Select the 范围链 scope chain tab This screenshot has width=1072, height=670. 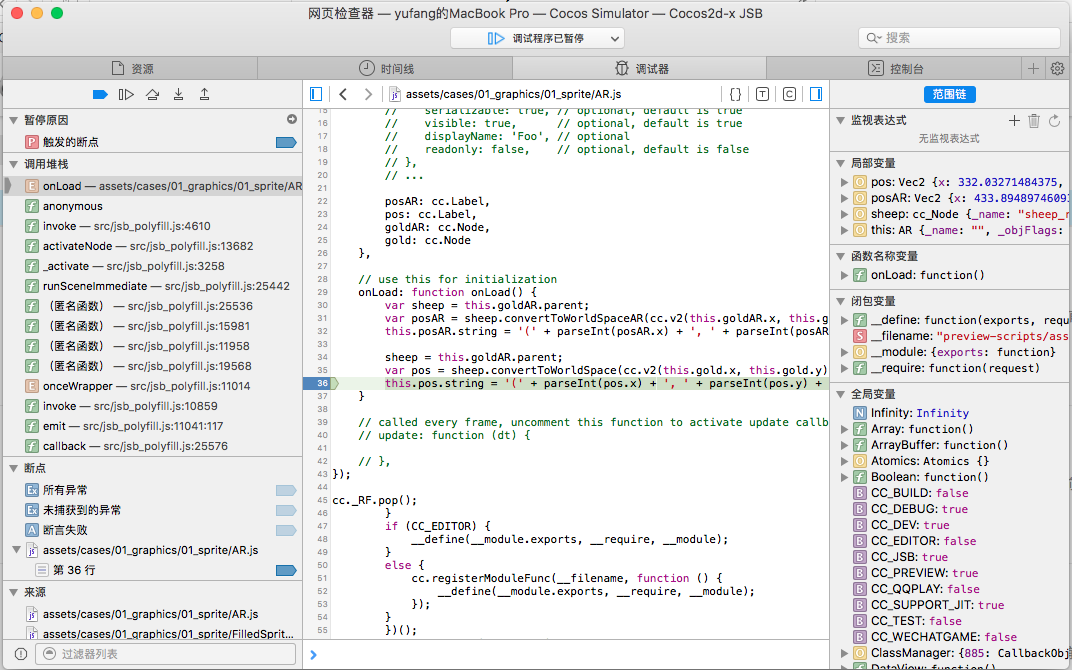(950, 94)
